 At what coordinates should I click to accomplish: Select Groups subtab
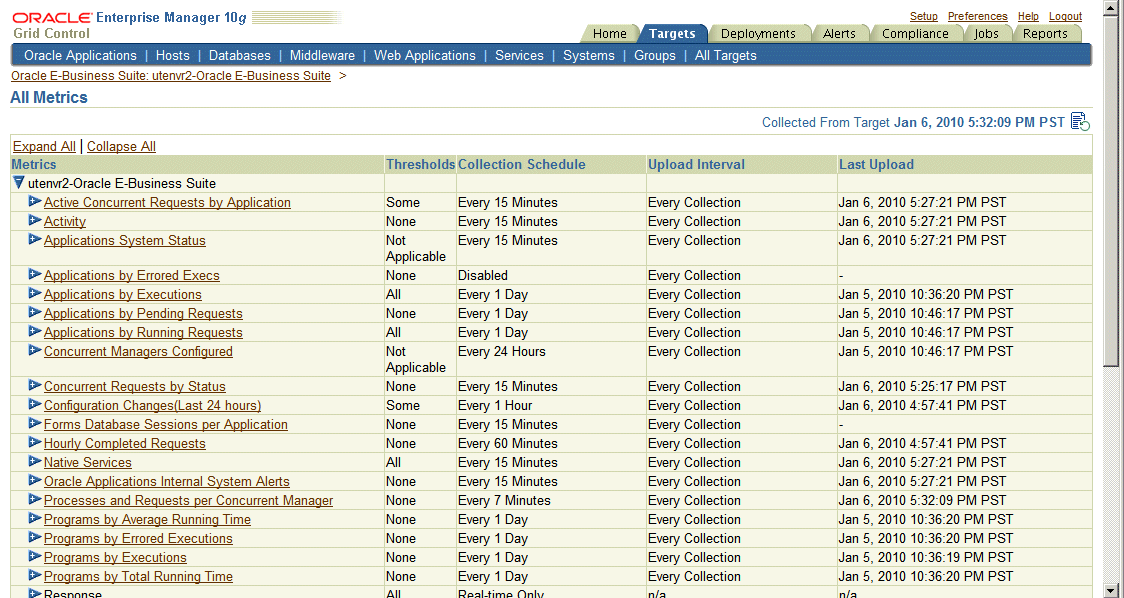coord(654,55)
